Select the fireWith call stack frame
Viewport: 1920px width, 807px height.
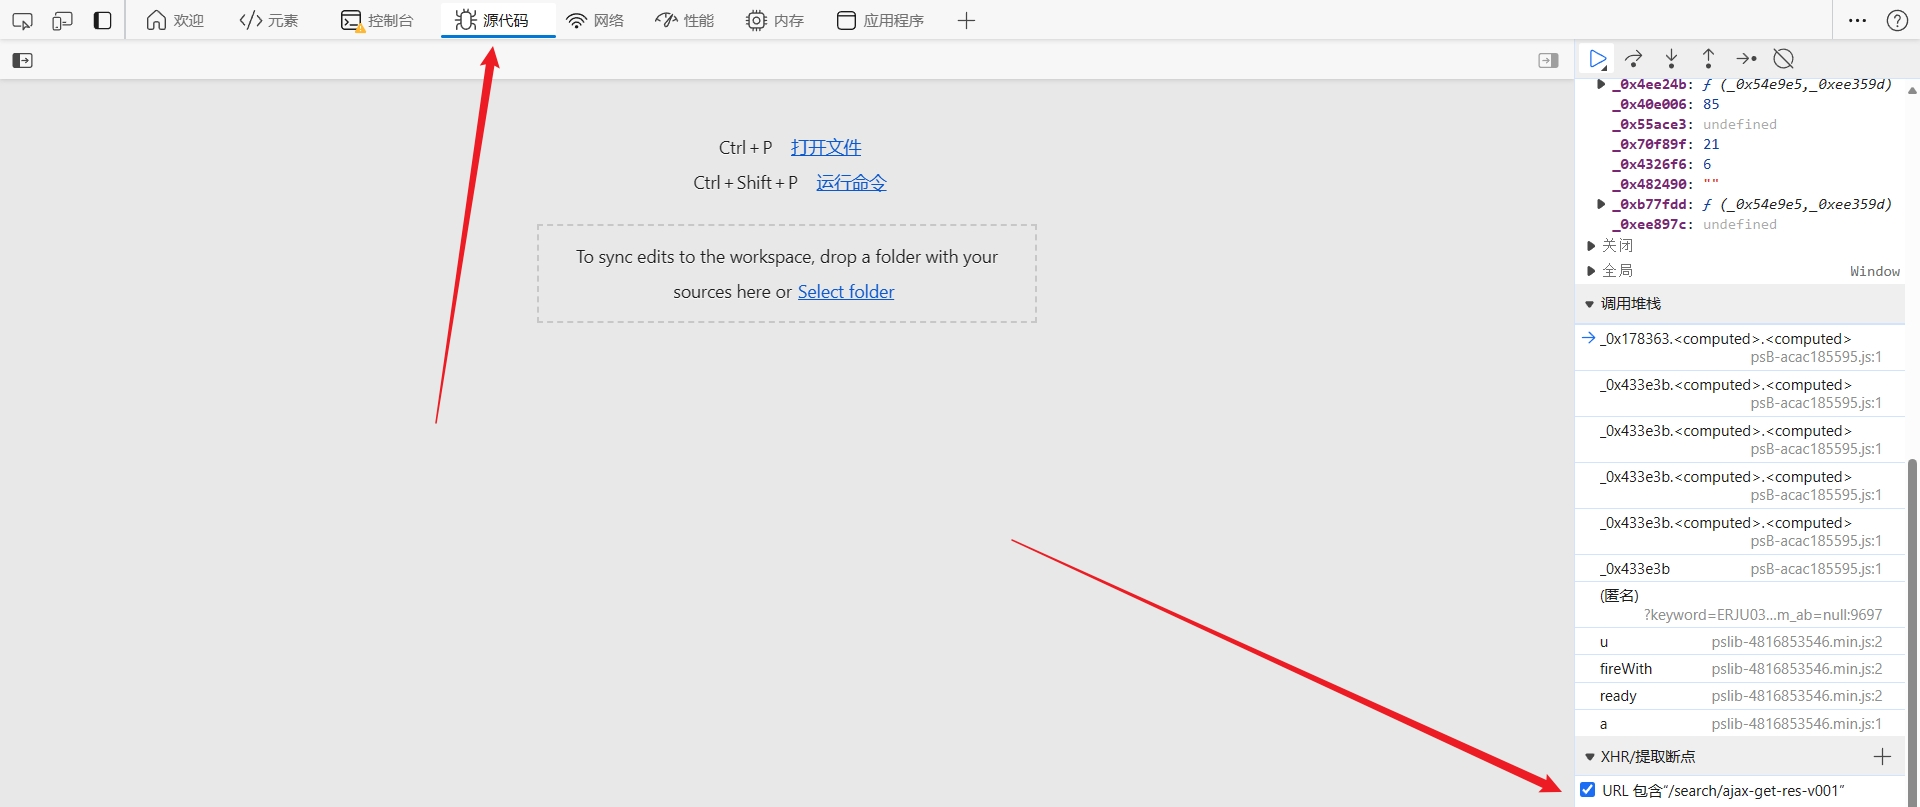click(x=1740, y=669)
